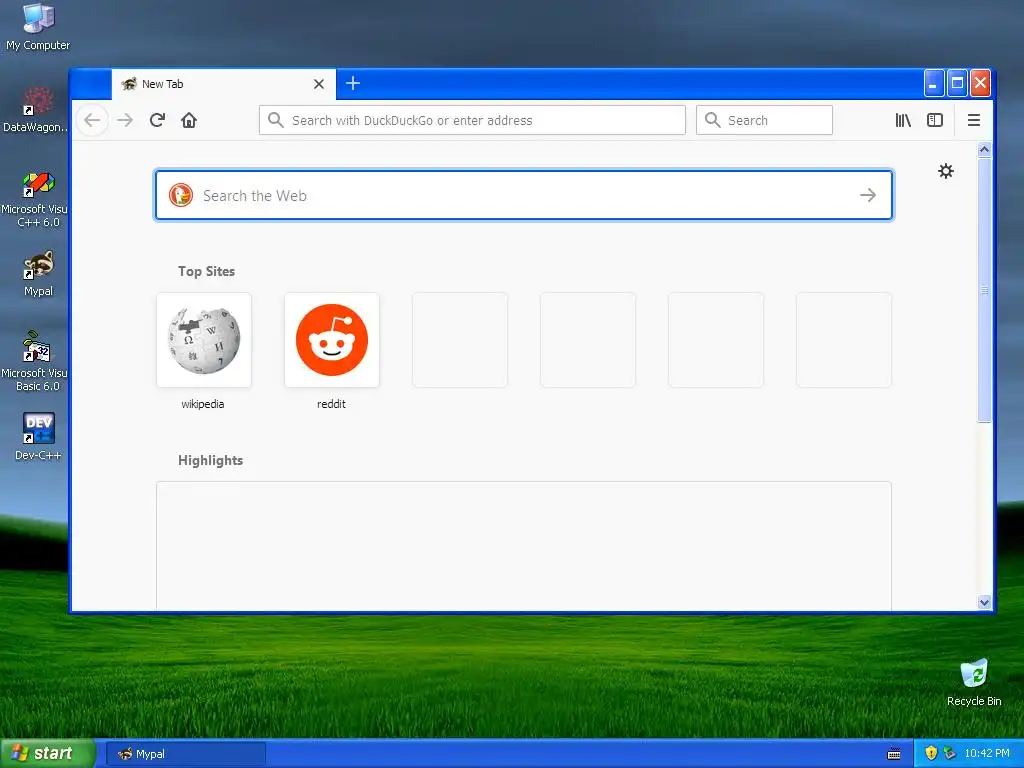Select the Mypal desktop shortcut
Image resolution: width=1024 pixels, height=768 pixels.
coord(38,274)
